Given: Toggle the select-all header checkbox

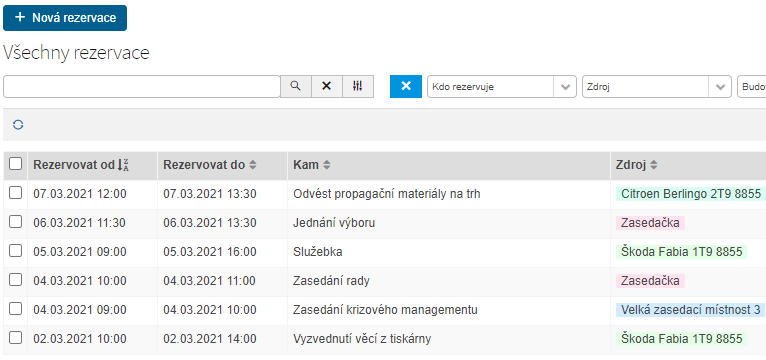Looking at the screenshot, I should (16, 164).
